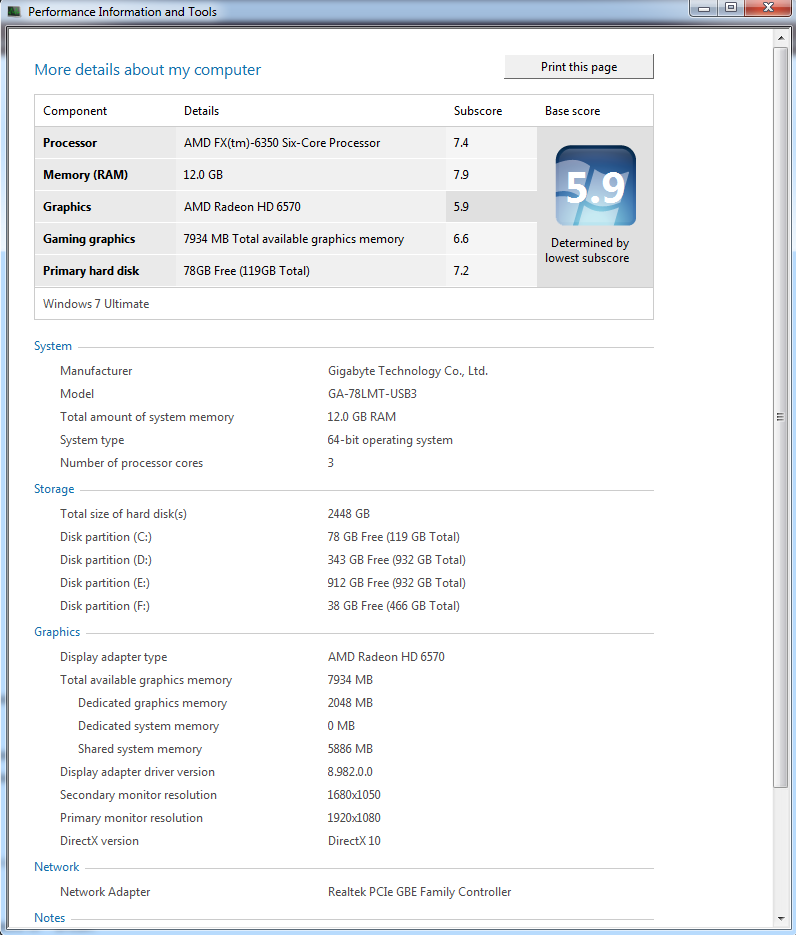Click the scrollbar up arrow
Screen dimensions: 796x935
(781, 38)
